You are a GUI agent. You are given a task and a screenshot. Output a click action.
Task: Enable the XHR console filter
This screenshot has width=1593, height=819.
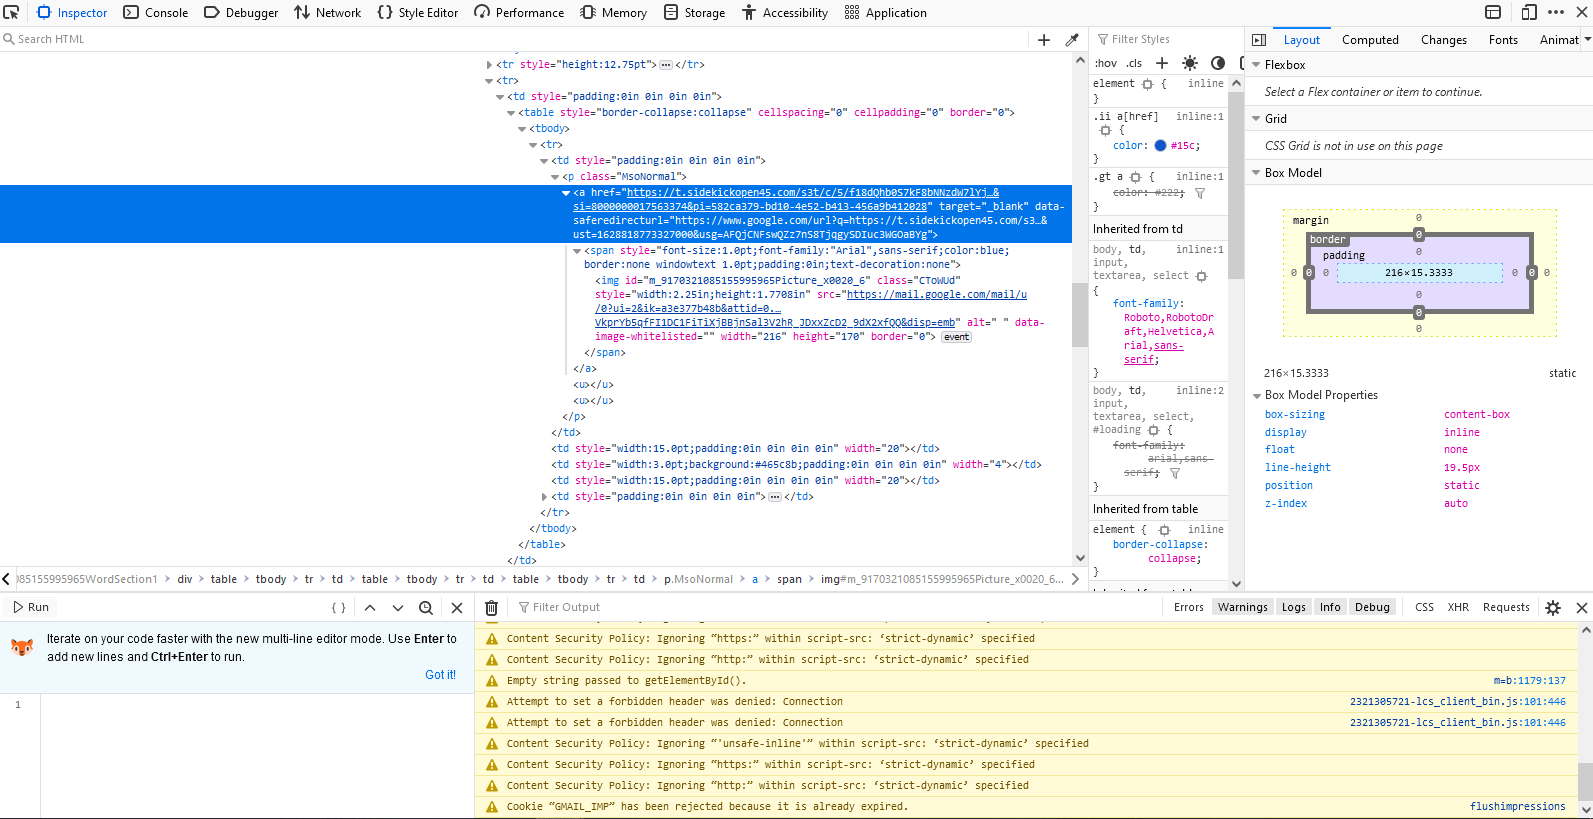tap(1458, 607)
